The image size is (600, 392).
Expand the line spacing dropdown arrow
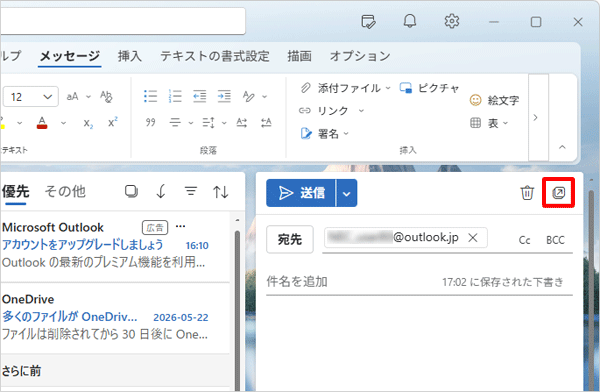coord(224,123)
